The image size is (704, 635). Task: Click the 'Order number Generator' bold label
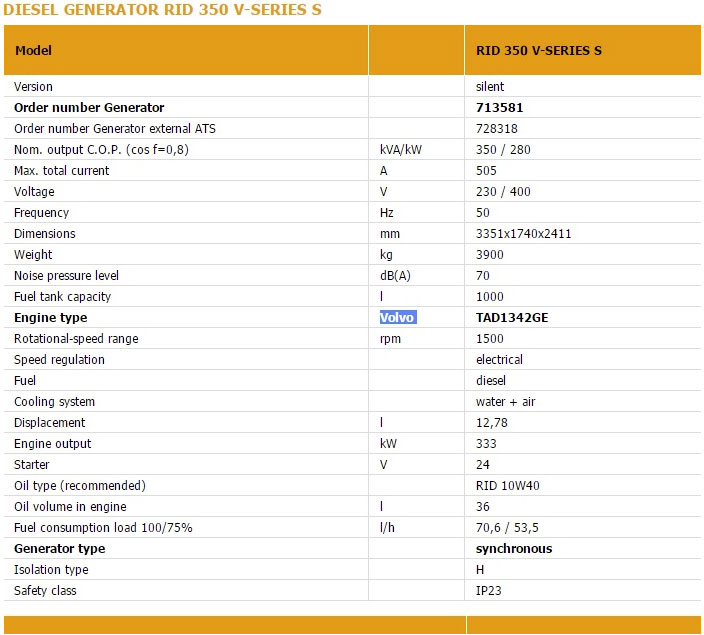coord(89,108)
